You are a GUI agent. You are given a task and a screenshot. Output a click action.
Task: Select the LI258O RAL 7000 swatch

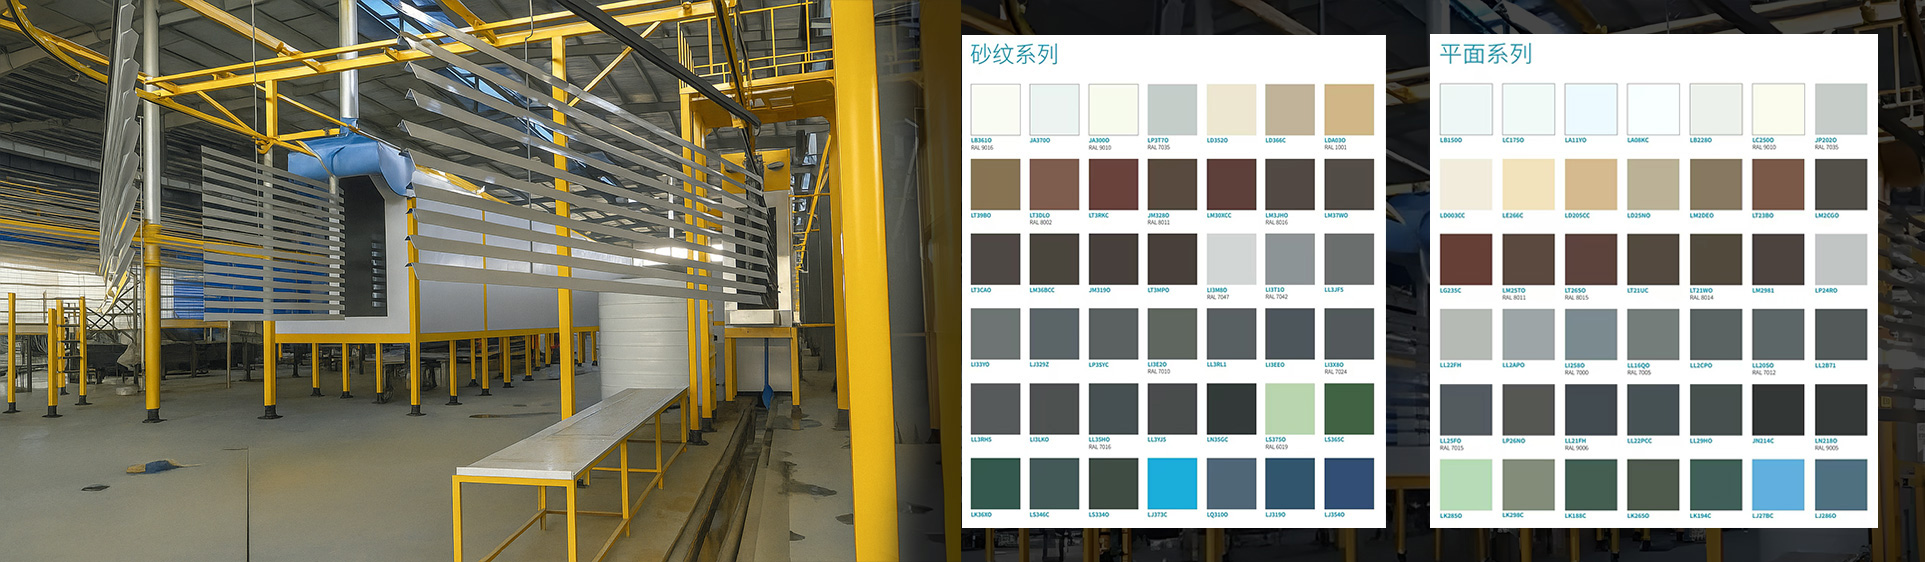pyautogui.click(x=1591, y=335)
